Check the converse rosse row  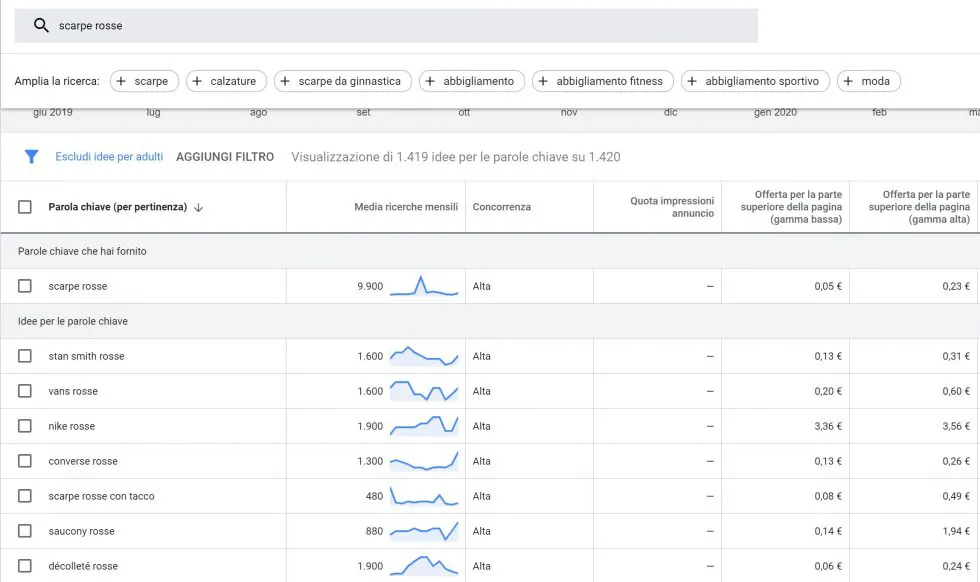(x=25, y=461)
